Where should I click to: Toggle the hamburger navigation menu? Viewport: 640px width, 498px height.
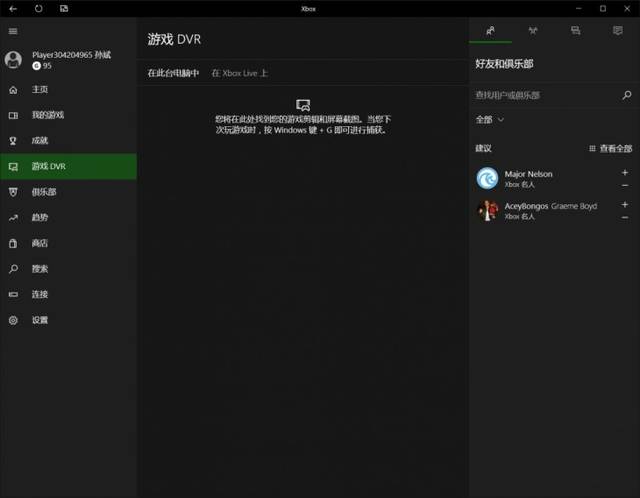coord(13,31)
